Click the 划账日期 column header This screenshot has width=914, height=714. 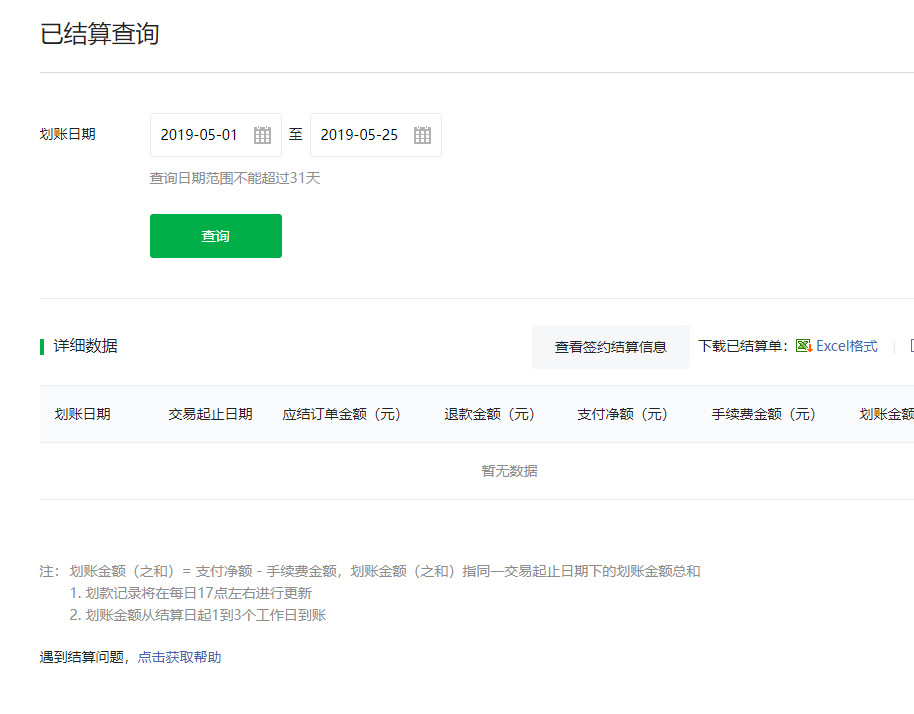click(82, 414)
